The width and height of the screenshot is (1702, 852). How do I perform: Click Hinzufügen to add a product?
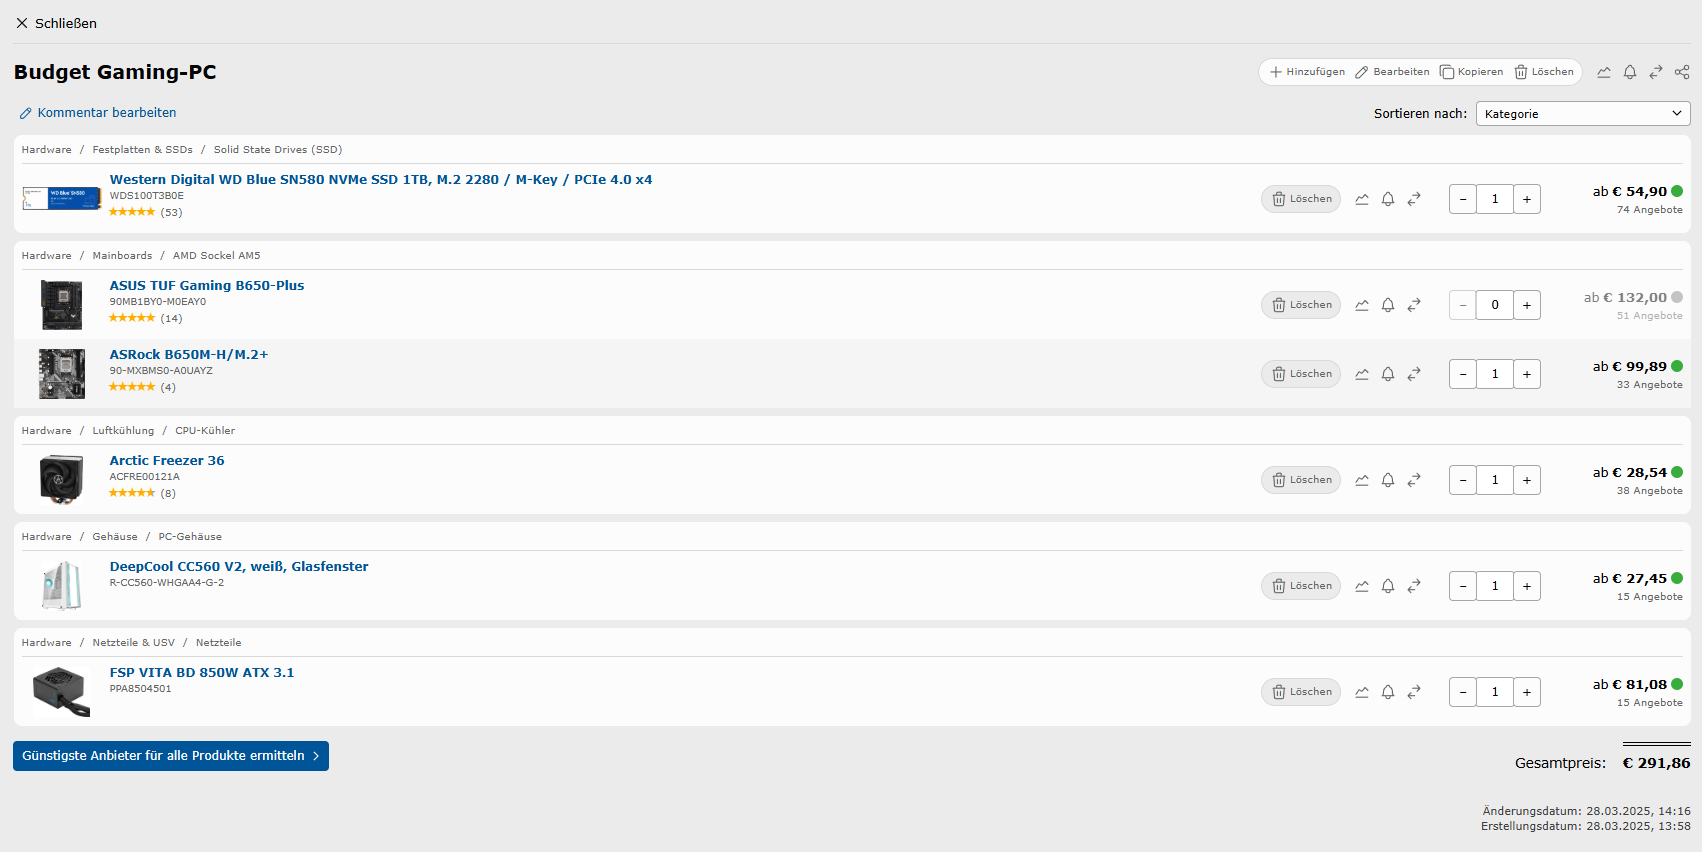1307,72
